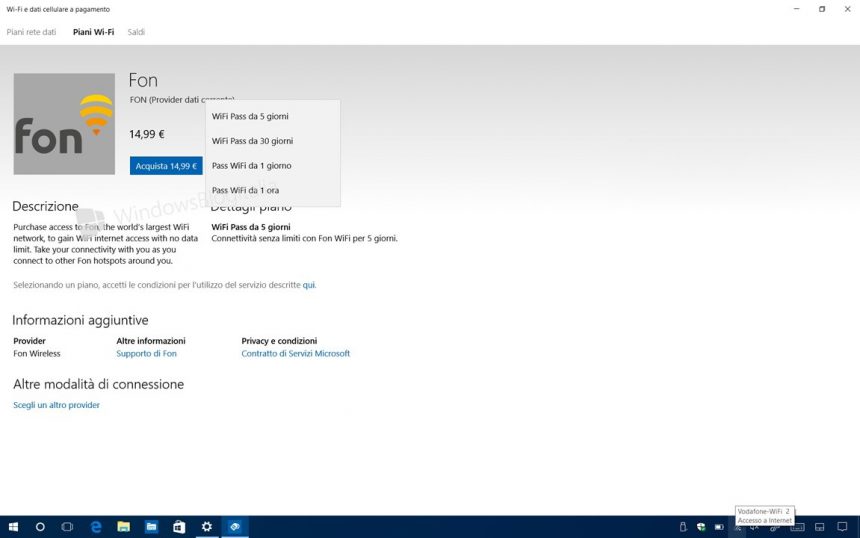Restore down the application window
This screenshot has width=860, height=538.
(x=822, y=9)
